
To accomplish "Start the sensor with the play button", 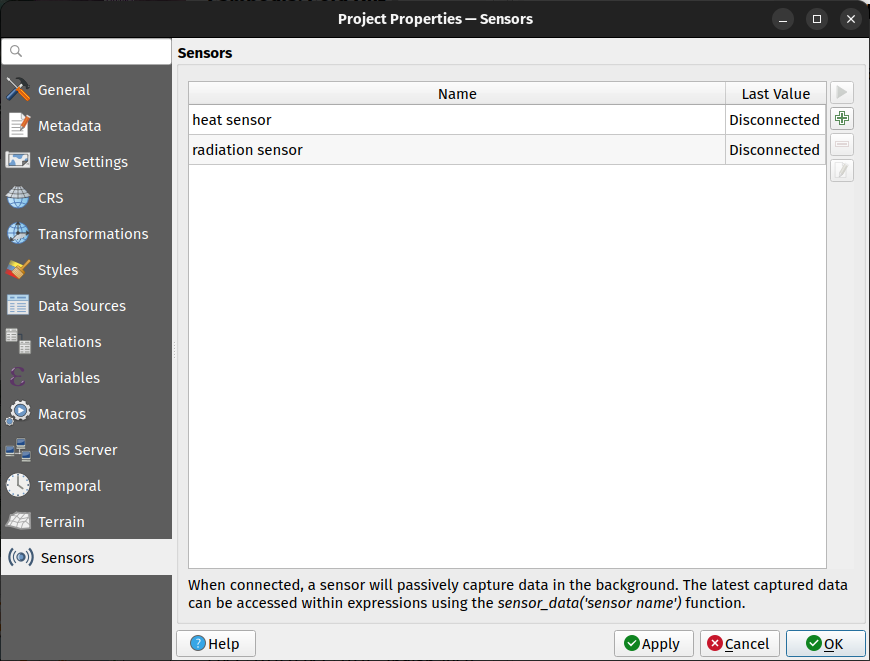I will point(841,92).
